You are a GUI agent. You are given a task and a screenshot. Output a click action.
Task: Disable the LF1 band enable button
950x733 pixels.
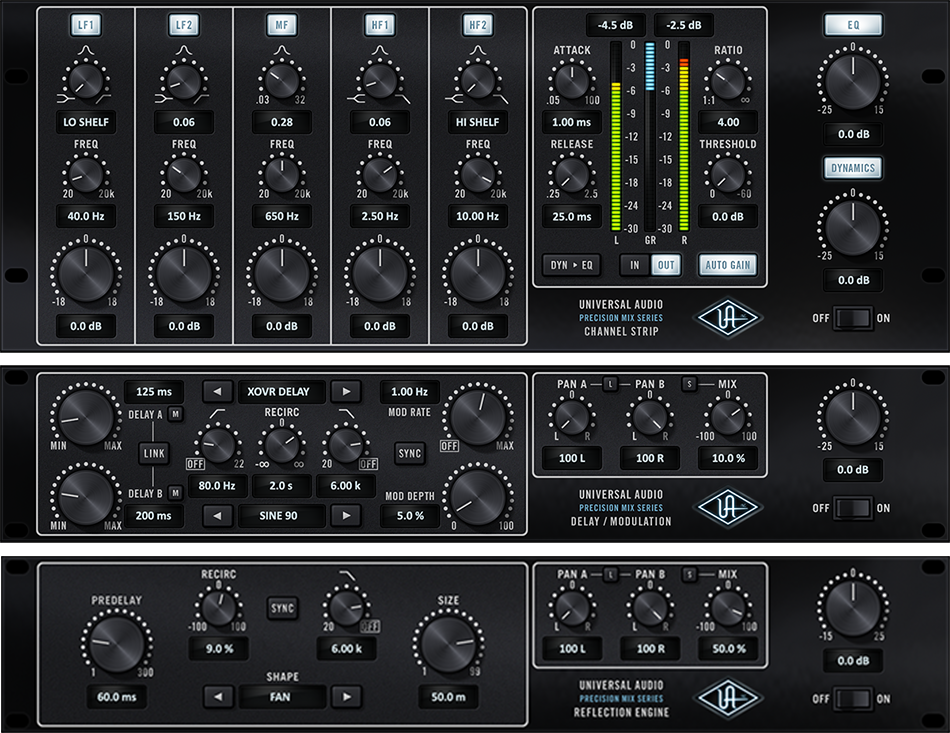tap(85, 24)
